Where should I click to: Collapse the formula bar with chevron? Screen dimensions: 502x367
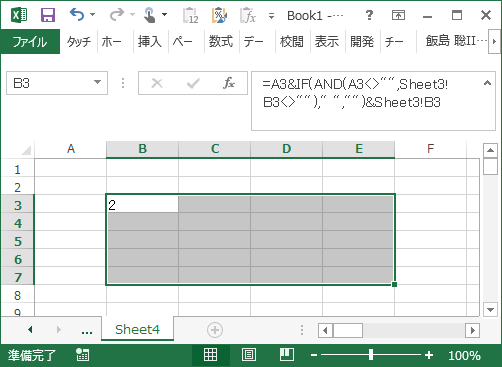point(487,83)
